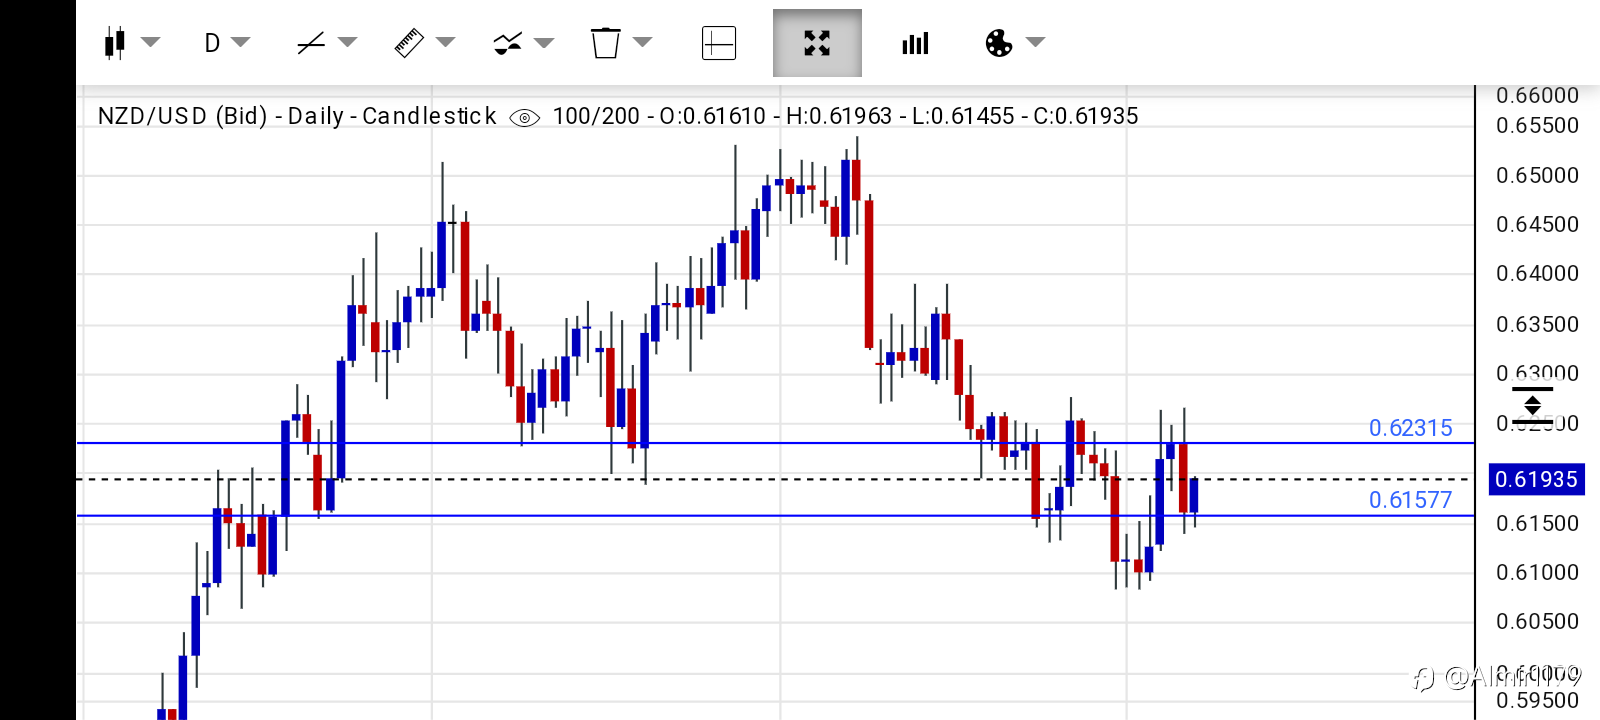Click the 0.63500 price axis label
This screenshot has width=1600, height=720.
pos(1537,324)
